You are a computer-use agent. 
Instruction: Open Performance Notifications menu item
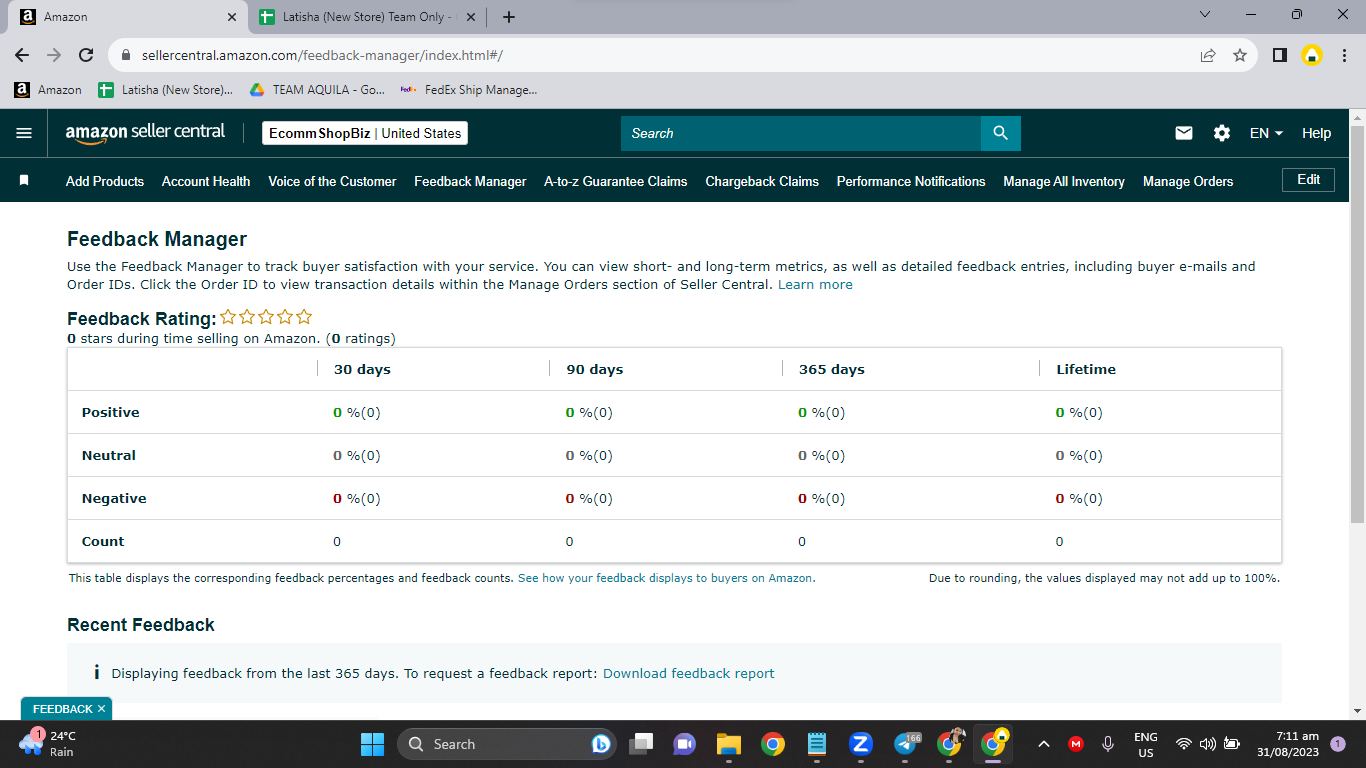[911, 181]
